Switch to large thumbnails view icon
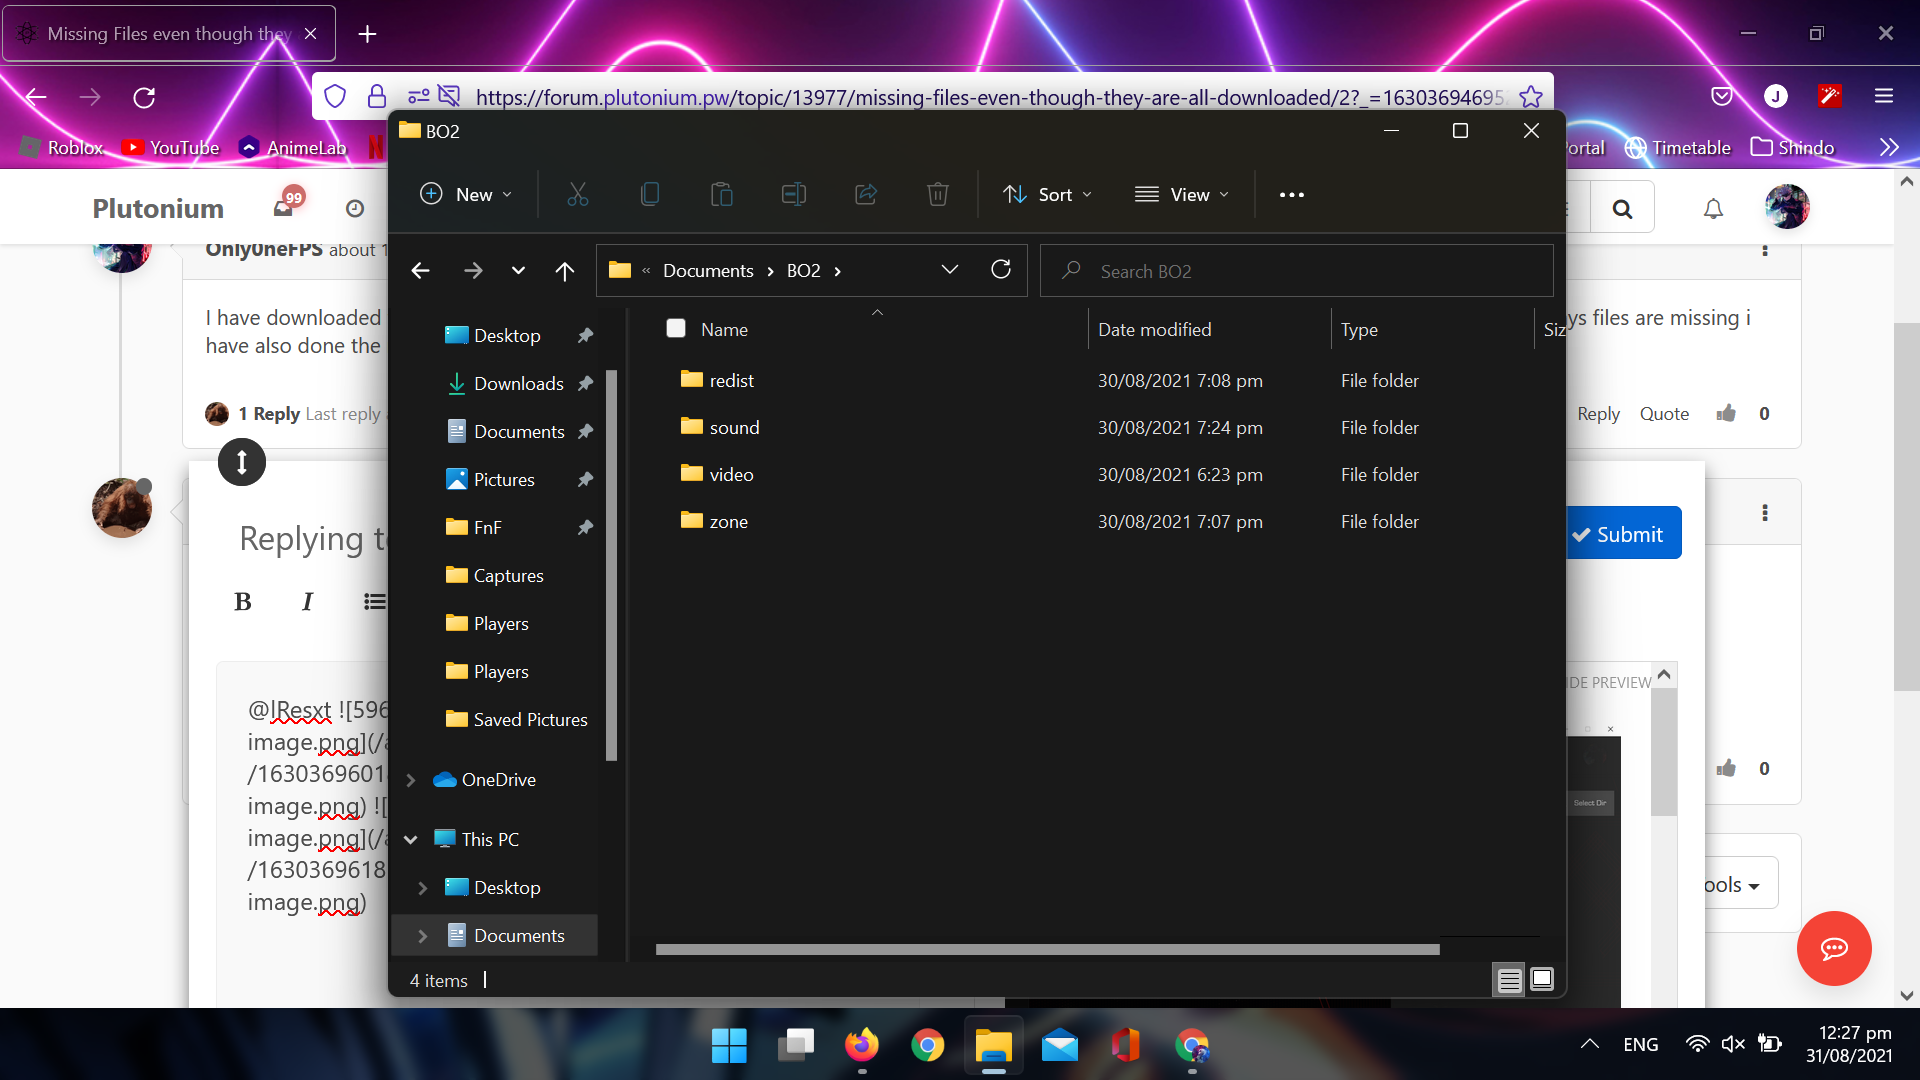The width and height of the screenshot is (1920, 1080). [1542, 980]
